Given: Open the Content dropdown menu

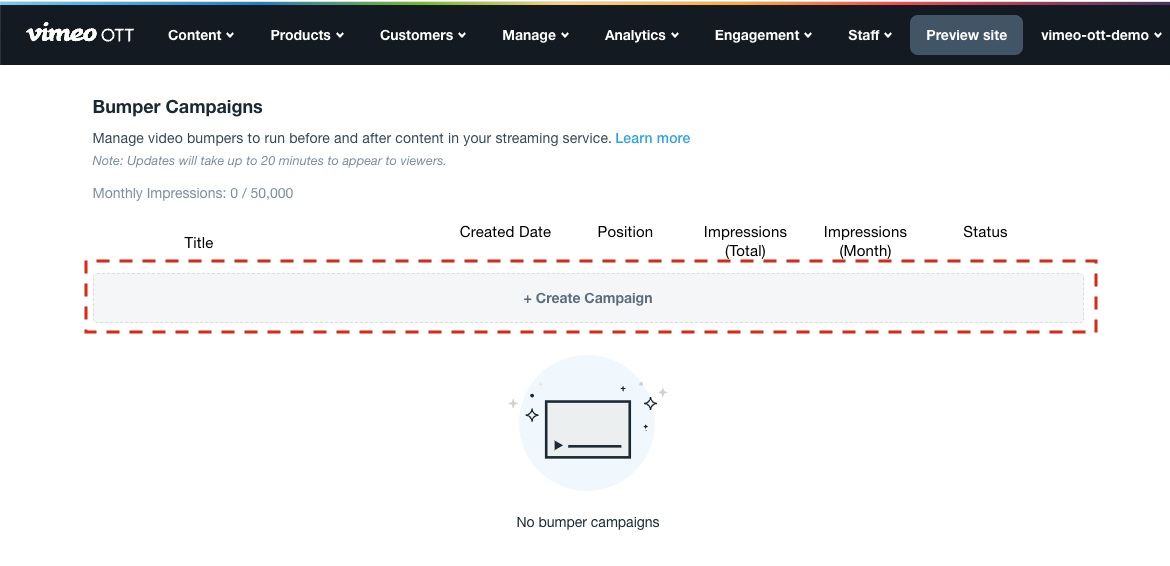Looking at the screenshot, I should 201,35.
